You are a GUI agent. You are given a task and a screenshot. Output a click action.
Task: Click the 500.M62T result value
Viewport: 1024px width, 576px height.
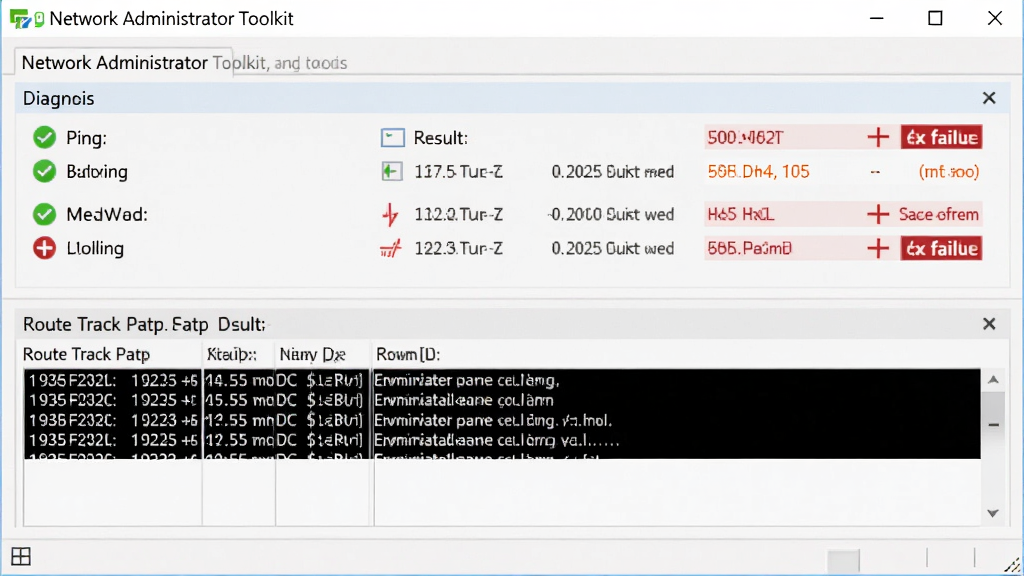[x=745, y=137]
